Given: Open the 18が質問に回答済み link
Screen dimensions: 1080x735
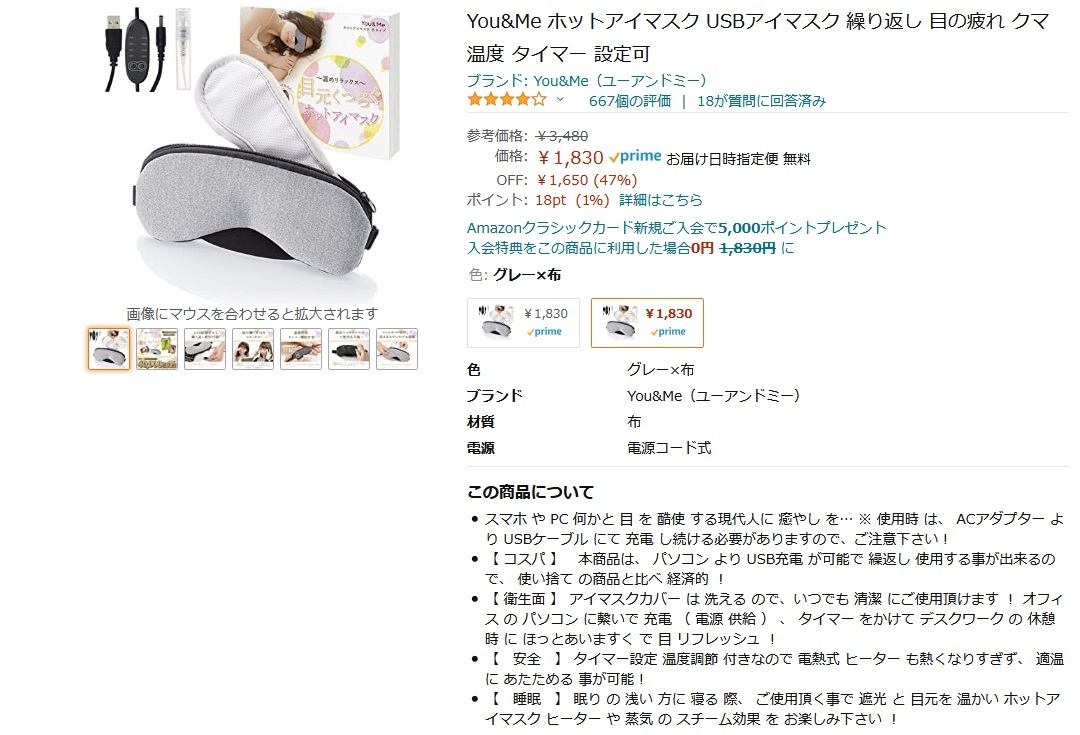Looking at the screenshot, I should pyautogui.click(x=762, y=101).
